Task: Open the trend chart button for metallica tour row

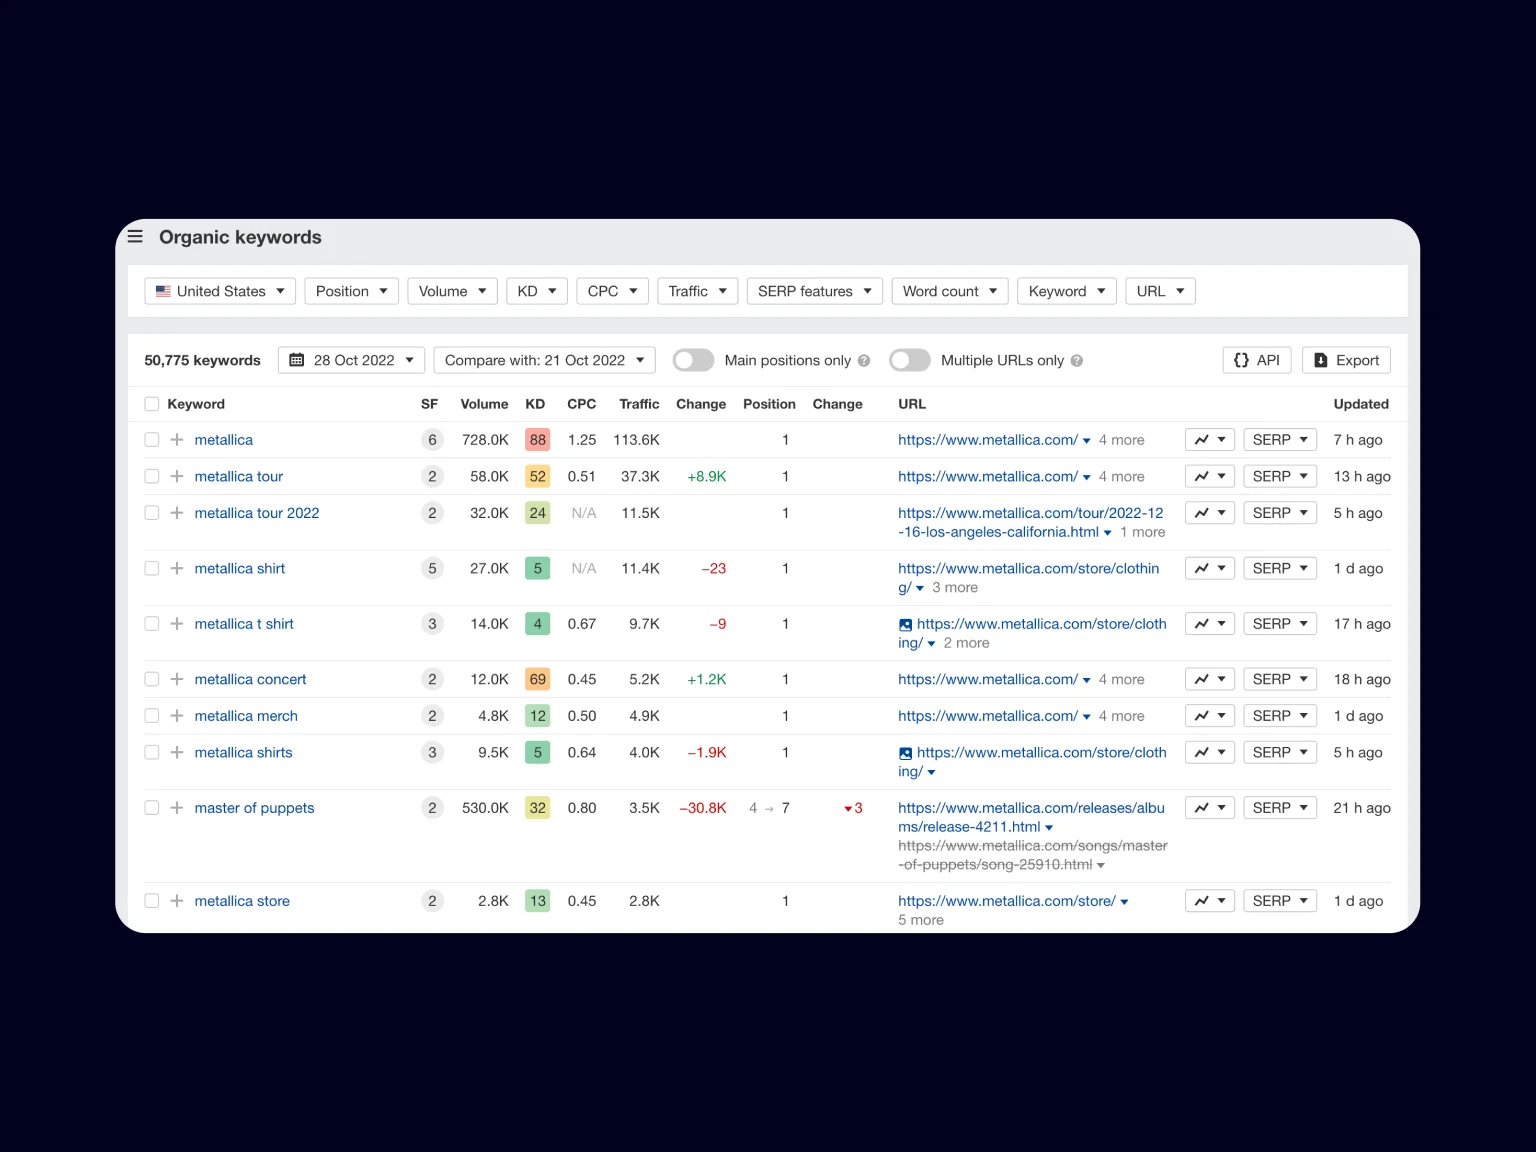Action: tap(1210, 477)
